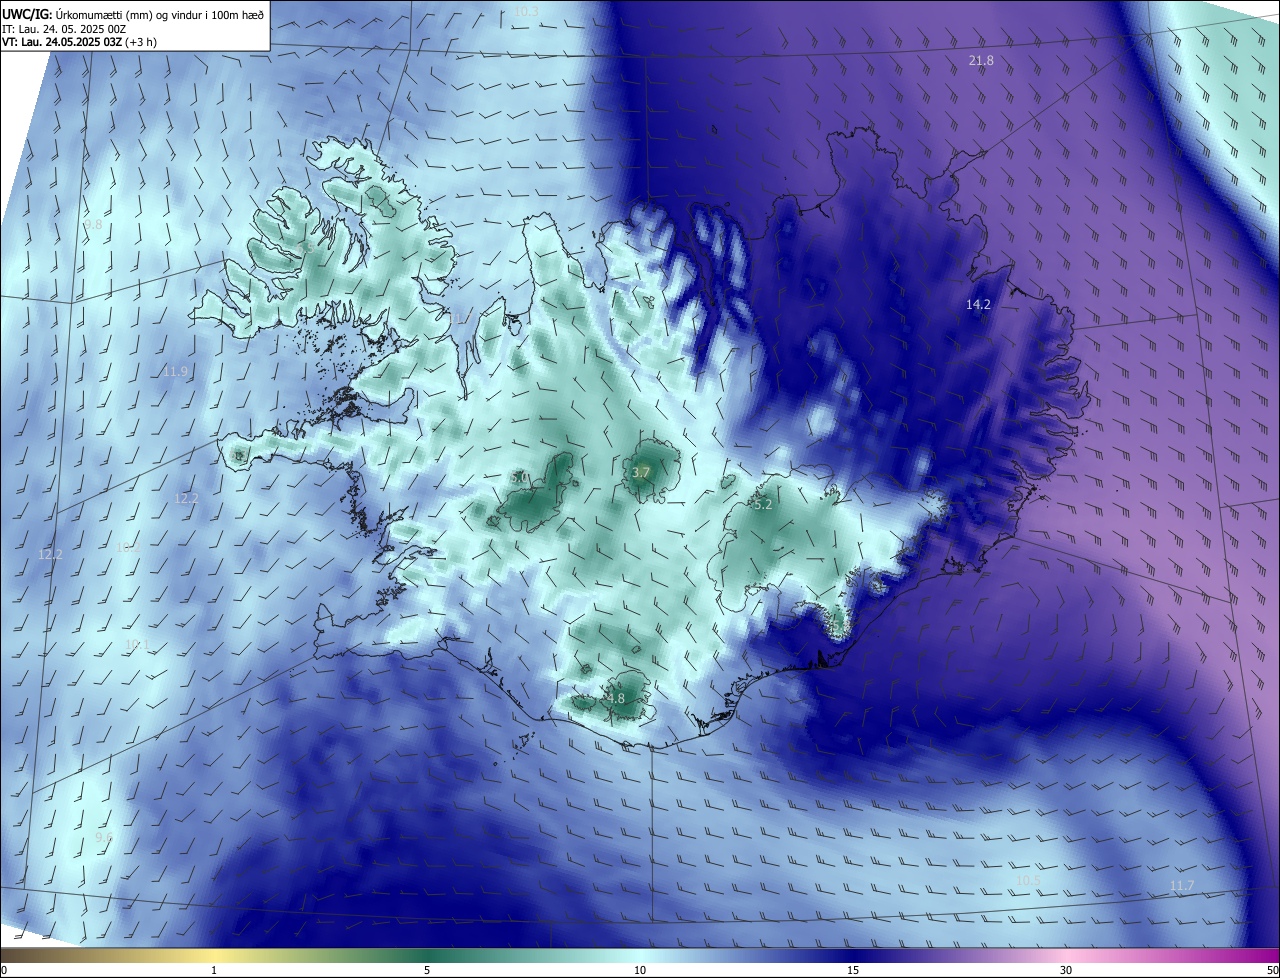Click the 10.5 value on the map

1028,881
